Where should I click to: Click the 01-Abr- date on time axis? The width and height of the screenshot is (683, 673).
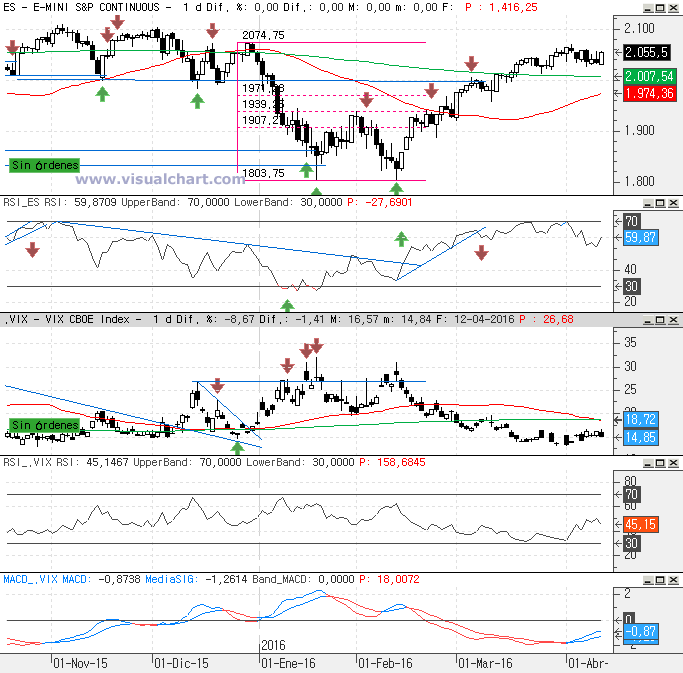[588, 663]
